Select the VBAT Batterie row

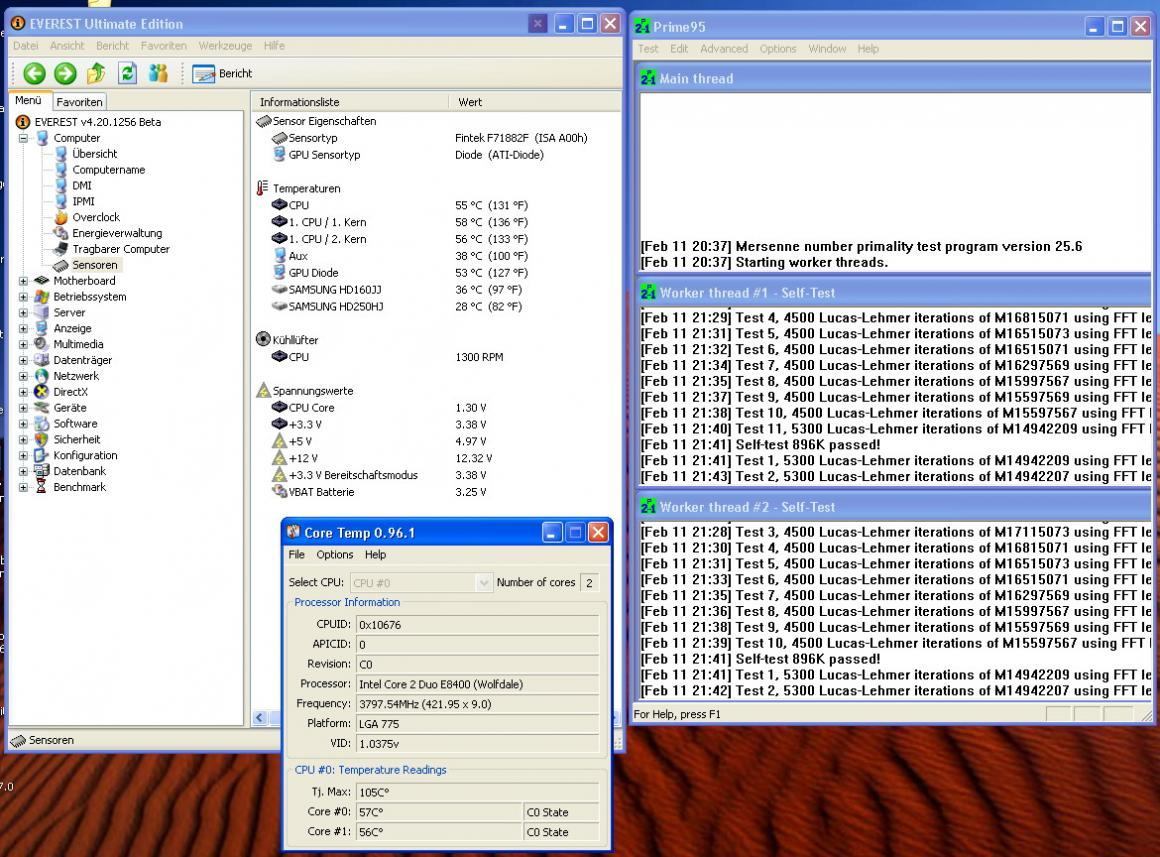point(436,492)
